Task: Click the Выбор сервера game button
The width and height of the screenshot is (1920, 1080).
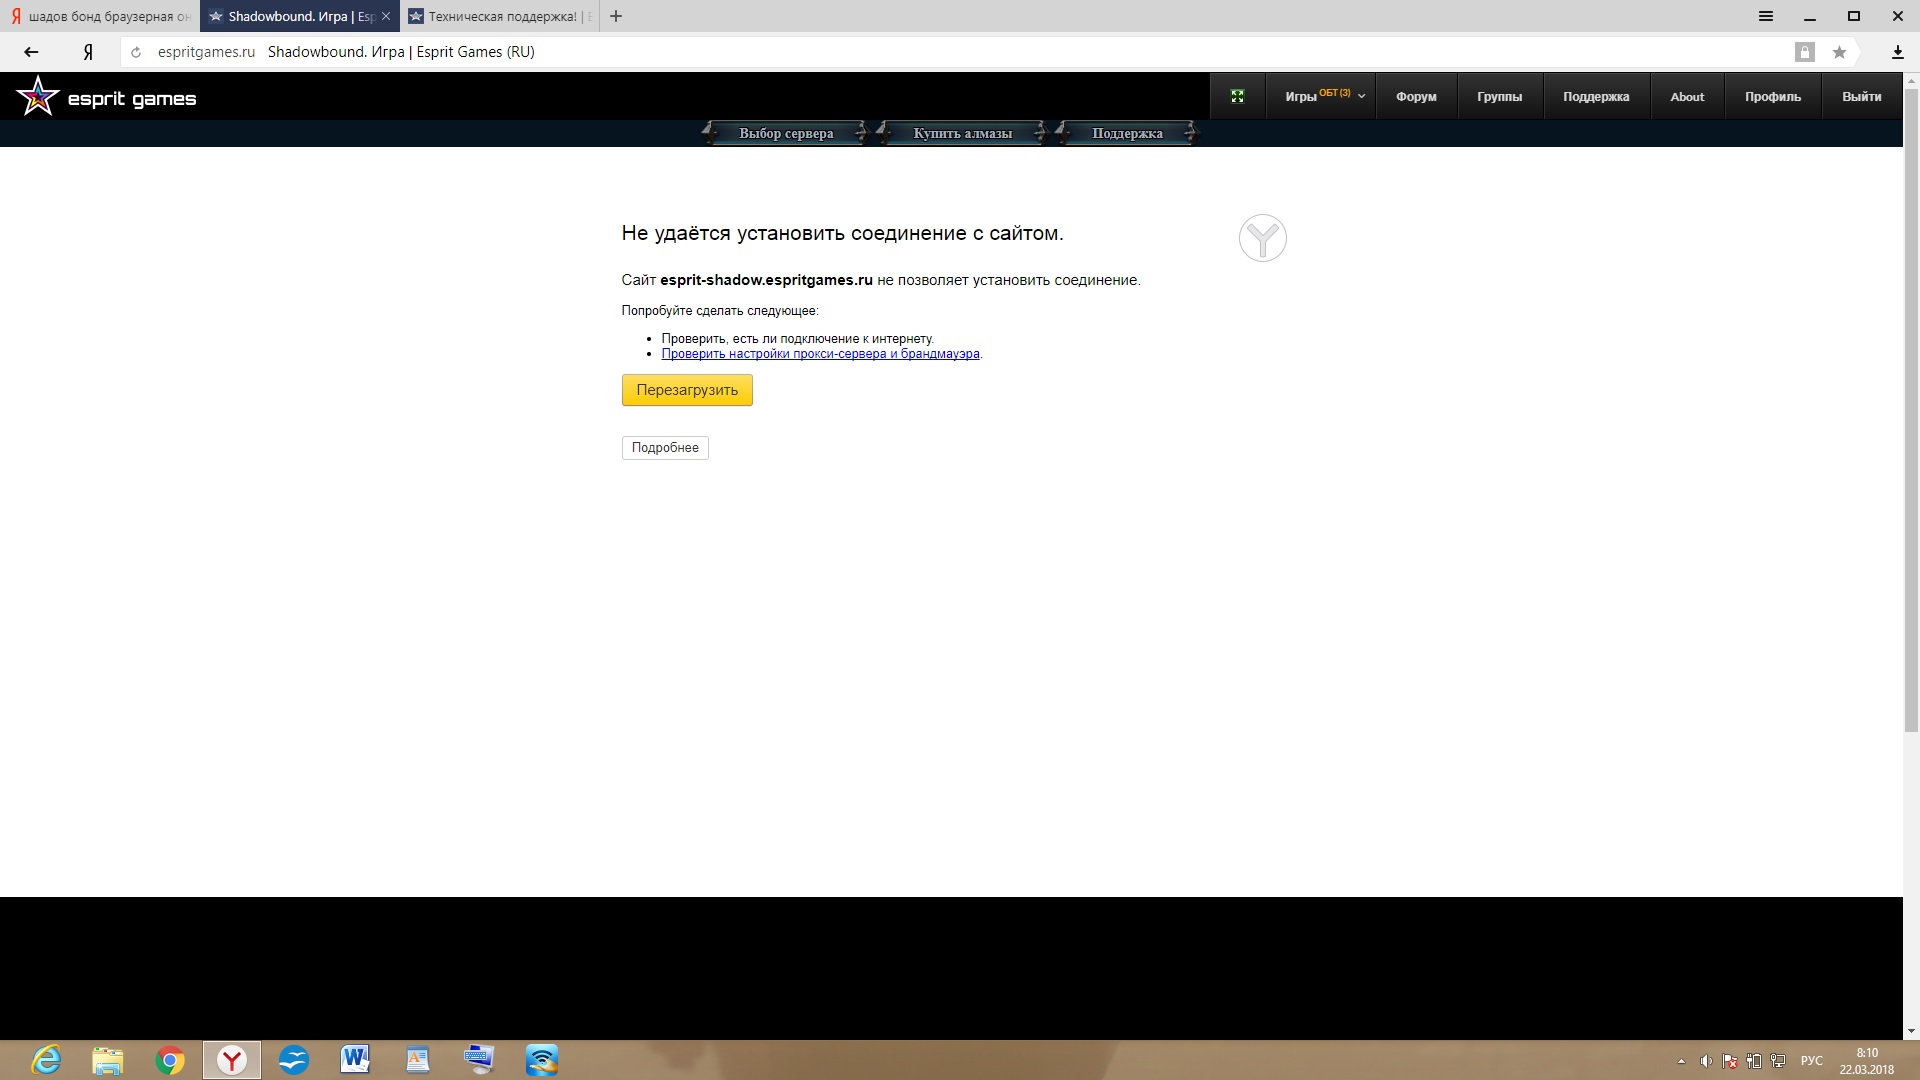Action: click(786, 133)
